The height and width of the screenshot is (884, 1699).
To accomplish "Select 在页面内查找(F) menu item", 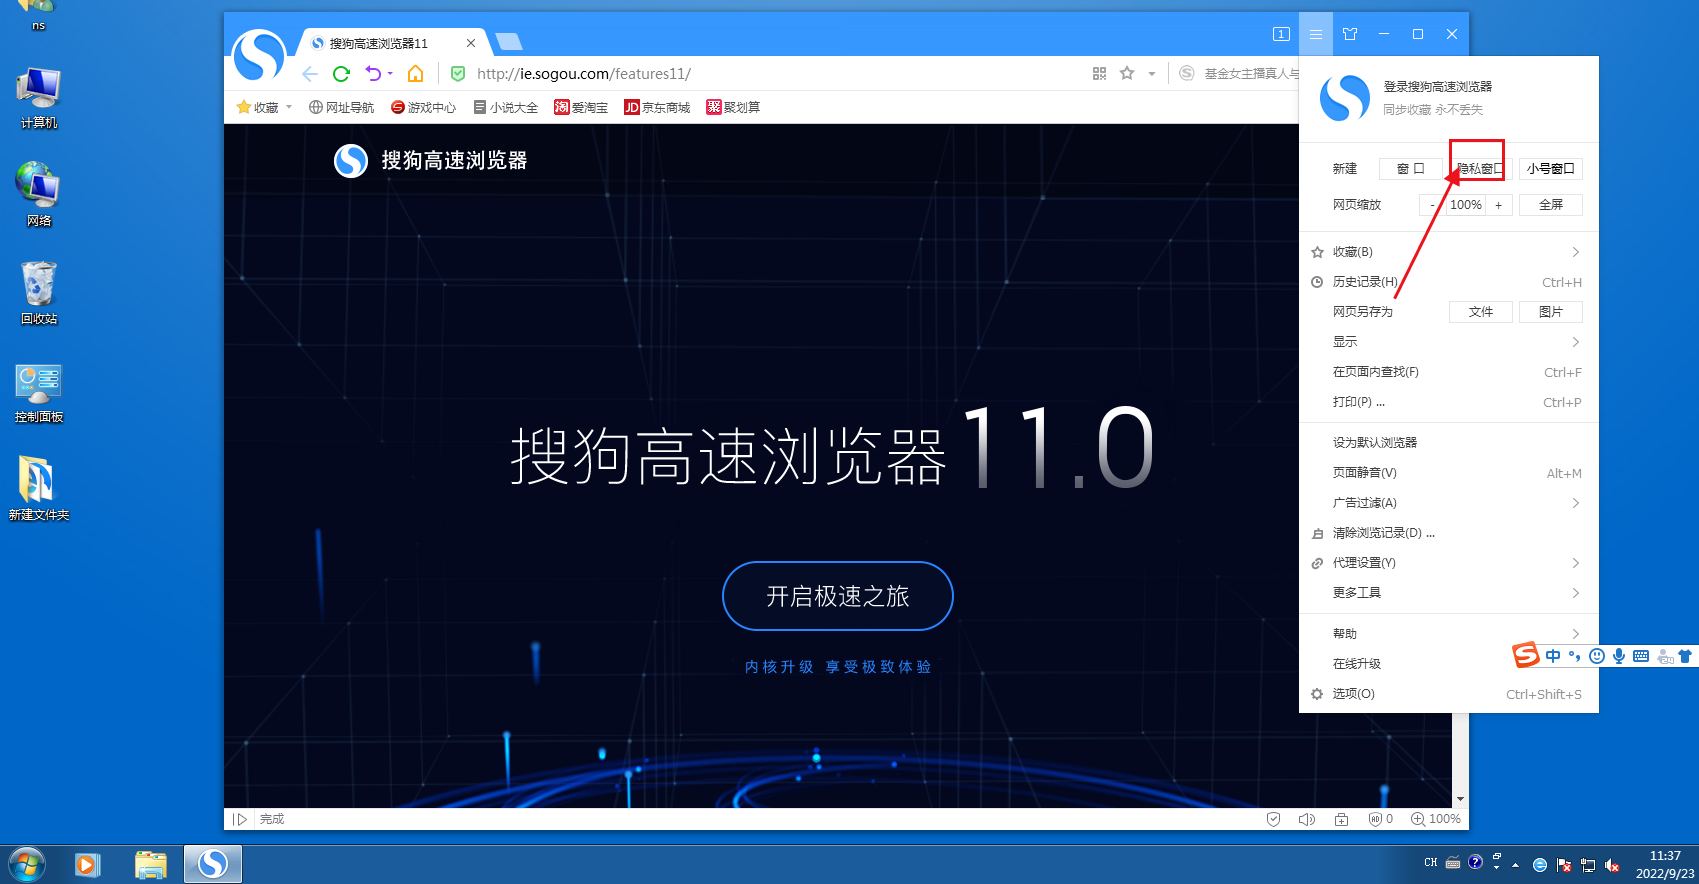I will 1449,372.
